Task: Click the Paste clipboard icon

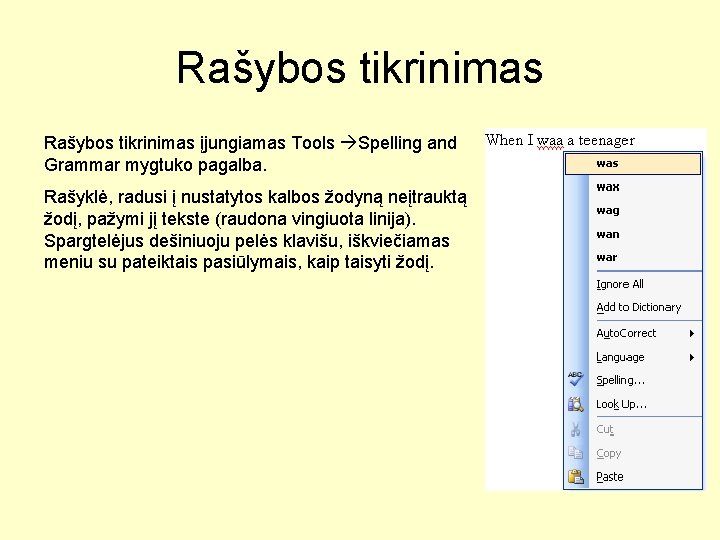Action: tap(575, 477)
